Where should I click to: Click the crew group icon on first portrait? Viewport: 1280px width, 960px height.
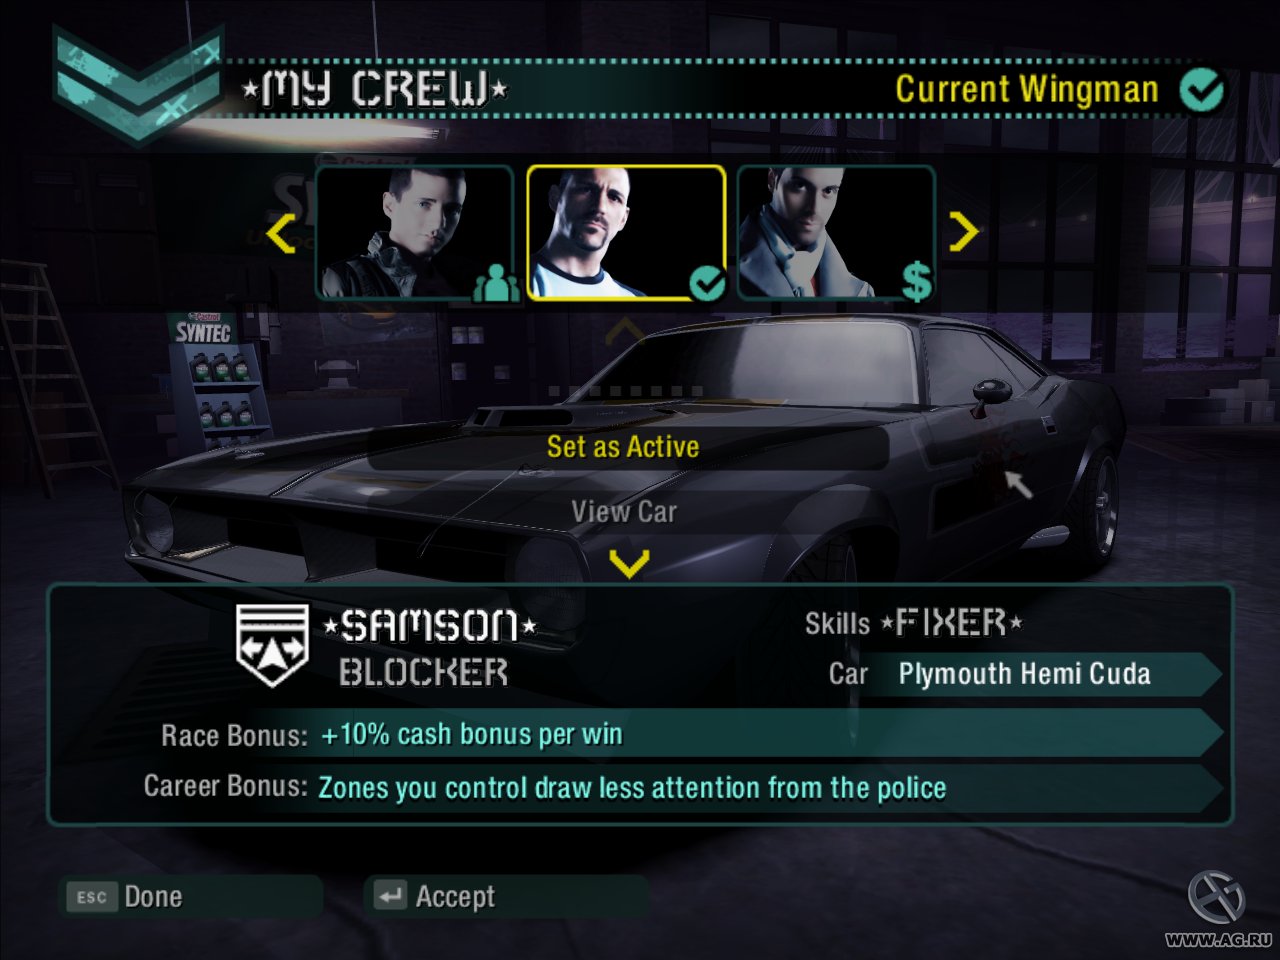(496, 284)
